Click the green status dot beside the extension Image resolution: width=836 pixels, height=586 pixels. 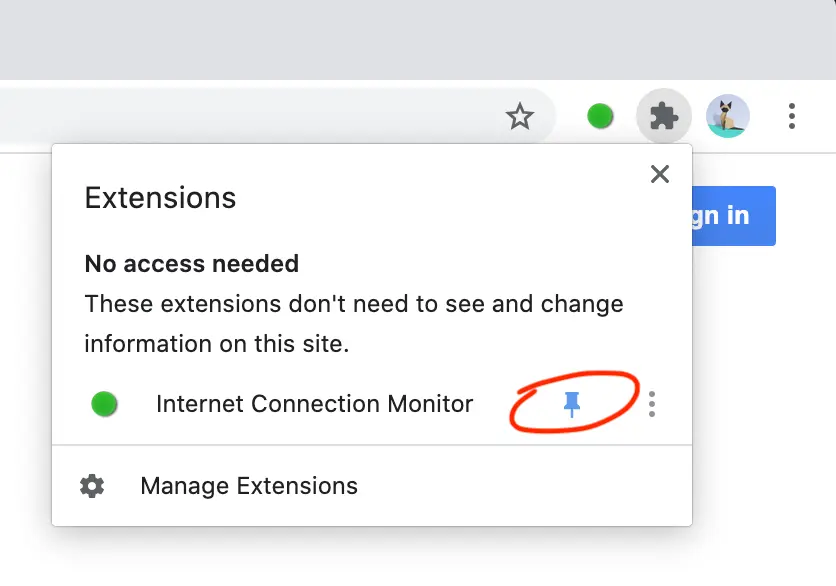pyautogui.click(x=104, y=404)
